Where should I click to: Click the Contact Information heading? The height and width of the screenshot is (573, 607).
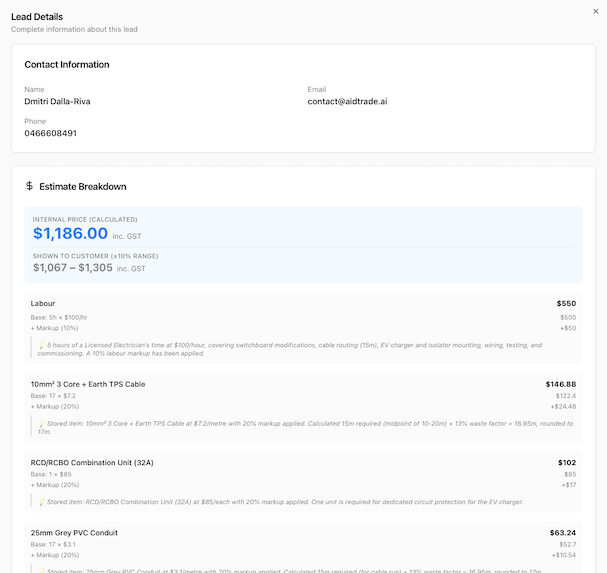pos(67,65)
